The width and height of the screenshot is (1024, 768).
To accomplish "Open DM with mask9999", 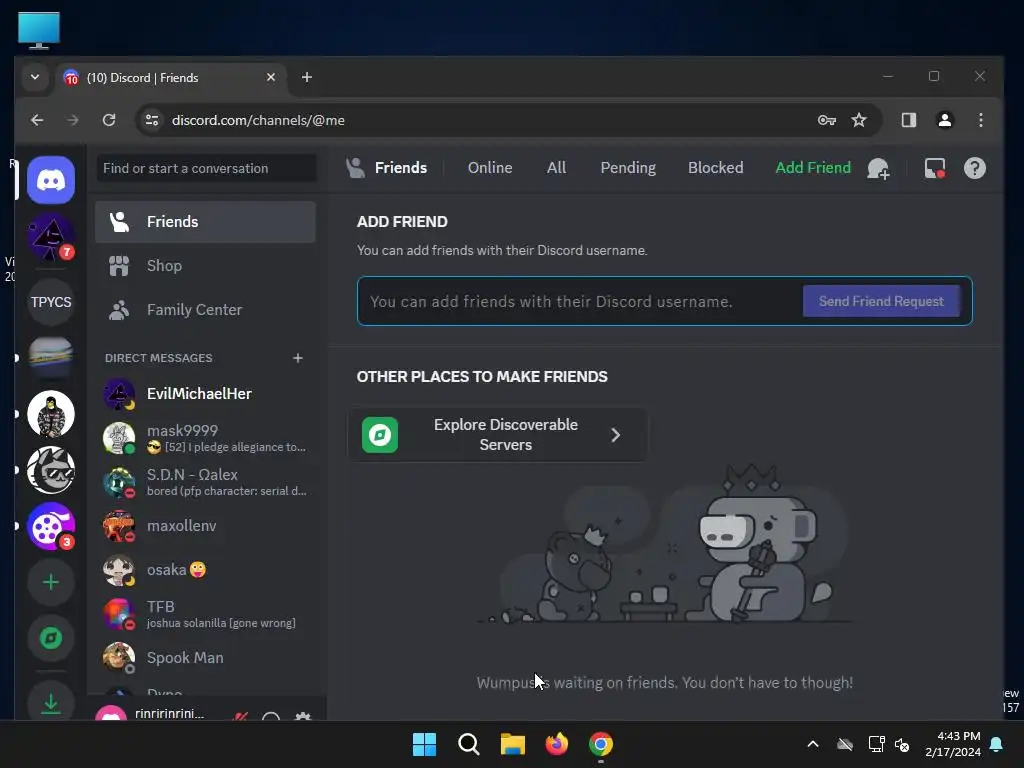I will 205,438.
